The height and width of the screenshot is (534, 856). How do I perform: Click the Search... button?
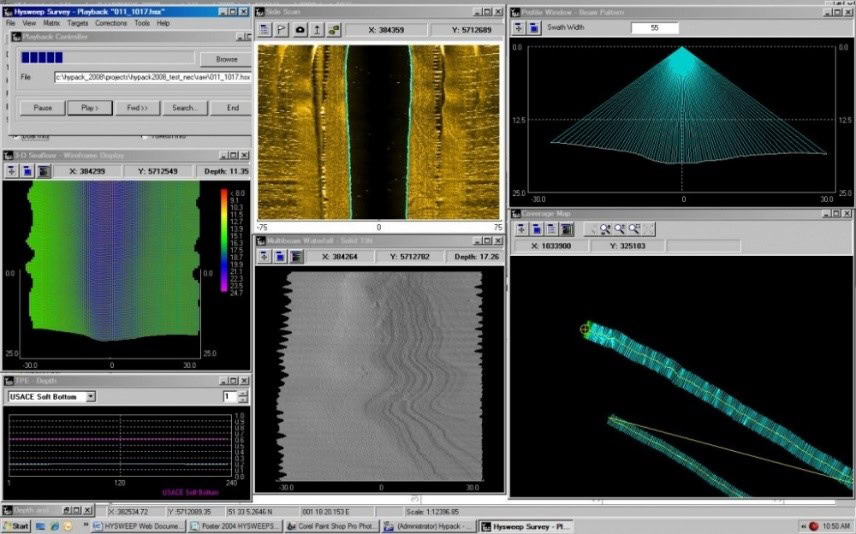(185, 108)
